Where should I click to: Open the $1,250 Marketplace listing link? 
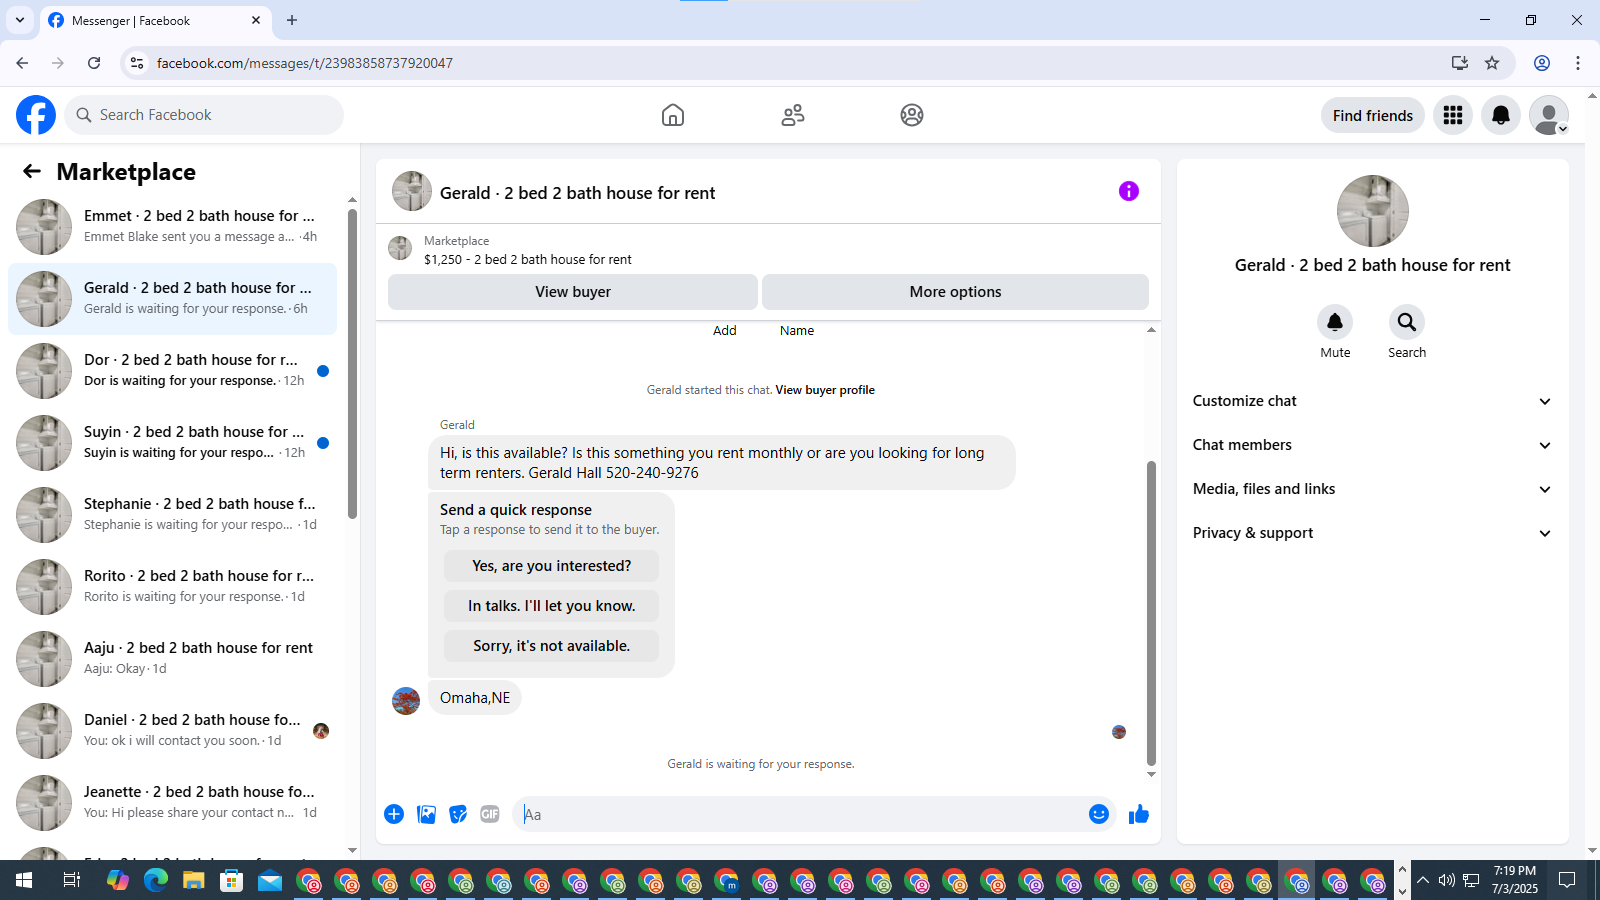click(528, 259)
